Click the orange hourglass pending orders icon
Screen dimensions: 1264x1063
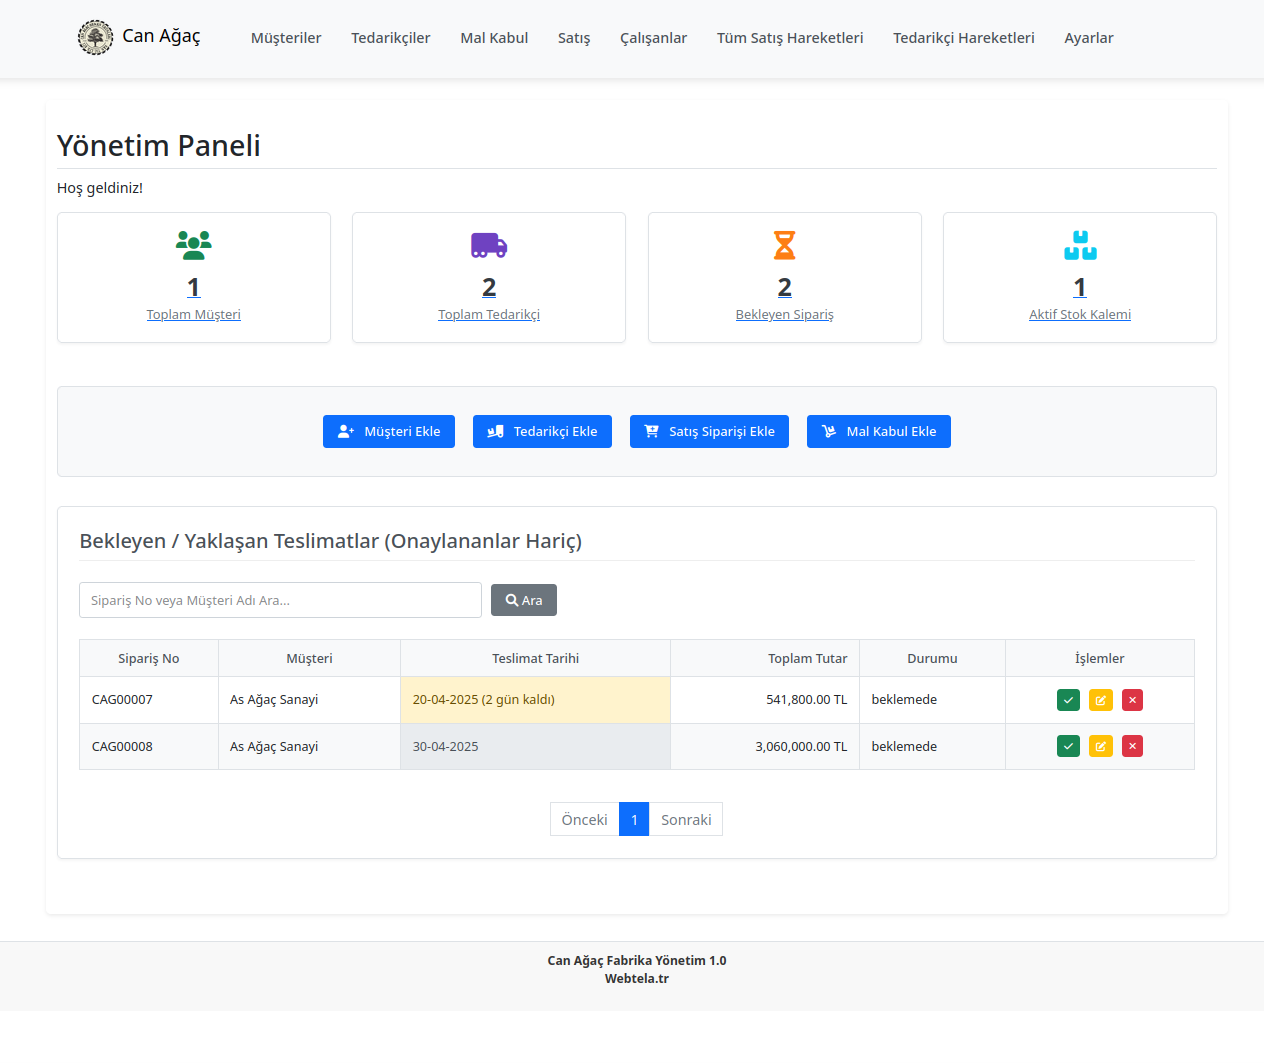pyautogui.click(x=785, y=245)
